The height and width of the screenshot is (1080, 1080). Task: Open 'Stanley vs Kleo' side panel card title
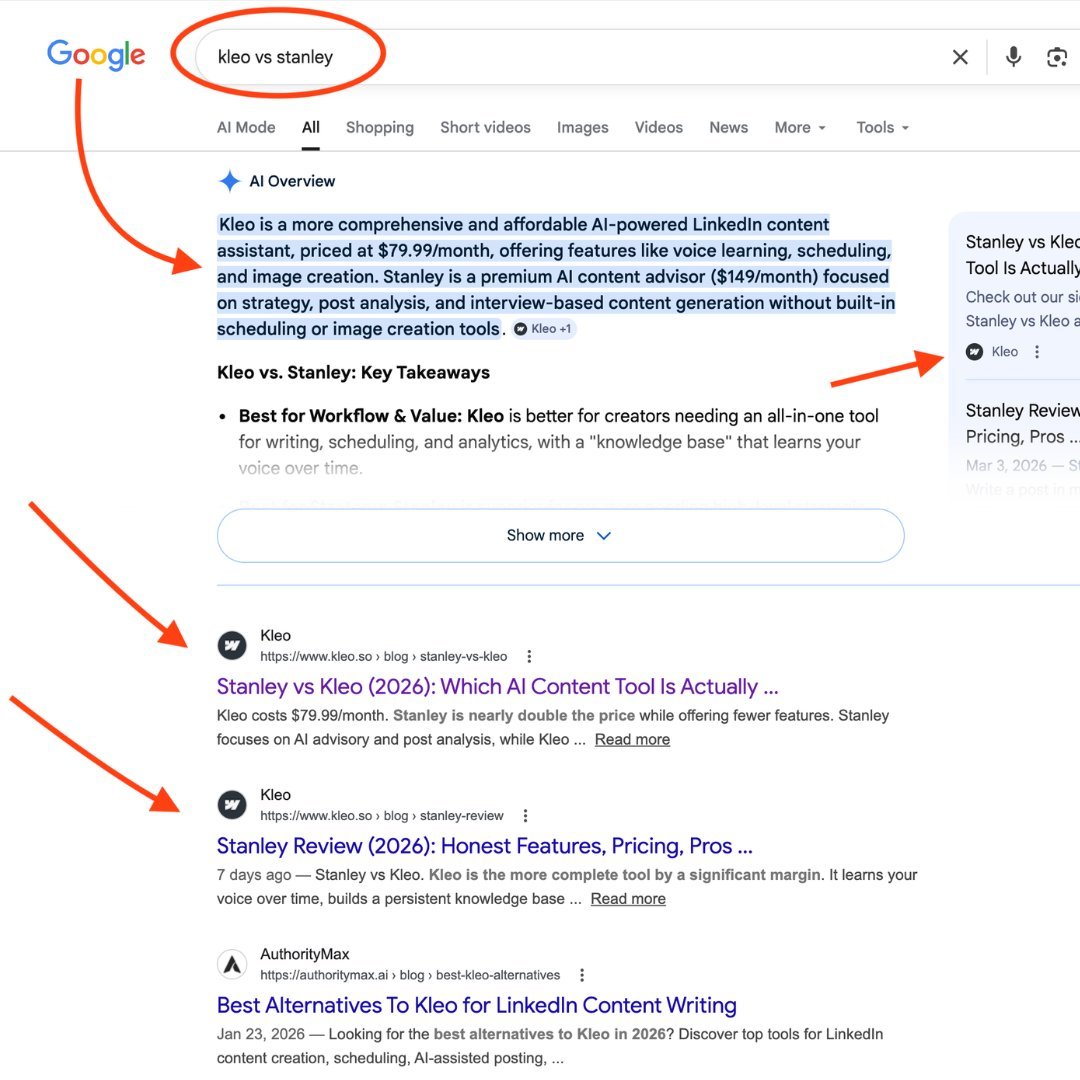[x=1022, y=255]
